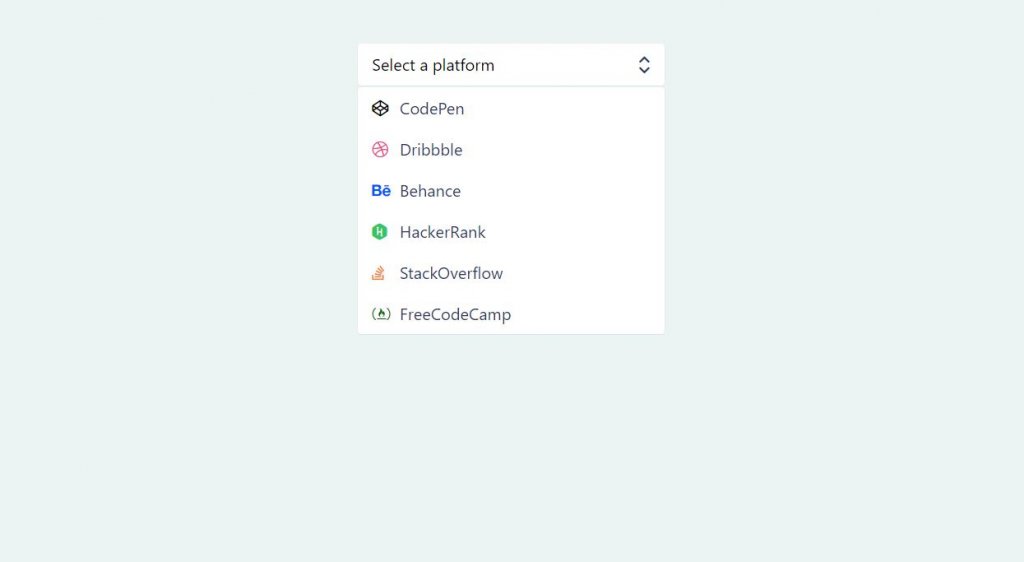
Task: Pick the FreeCodeCamp text option
Action: pos(455,315)
